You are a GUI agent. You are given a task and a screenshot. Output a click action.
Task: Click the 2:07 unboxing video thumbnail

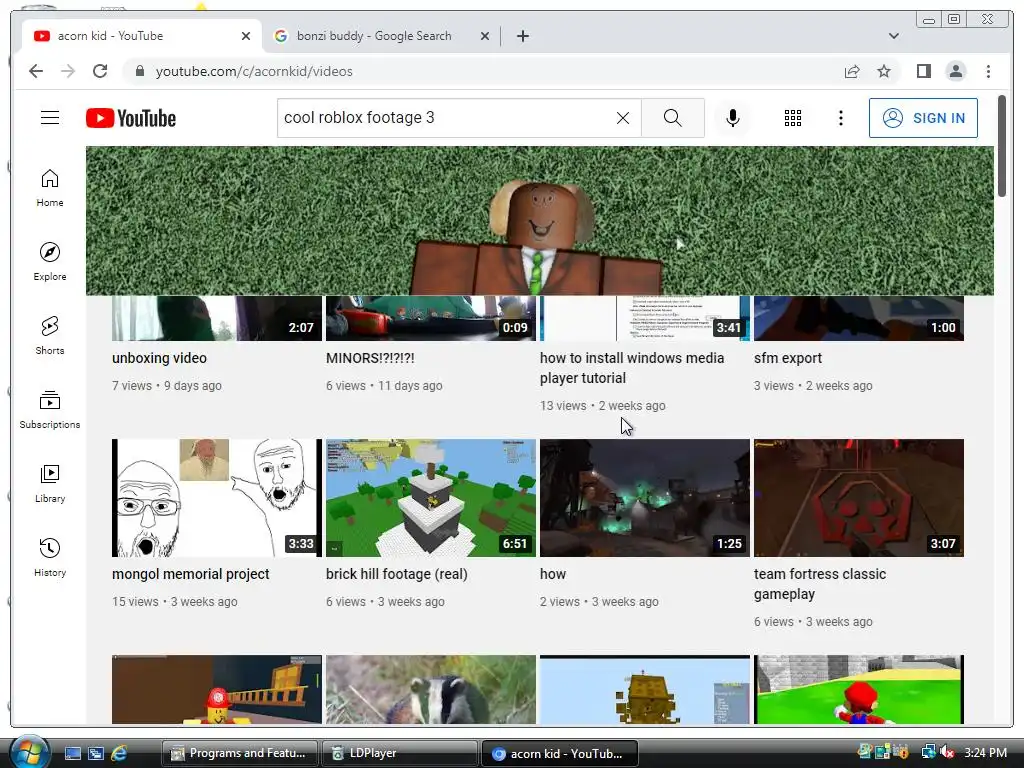click(217, 318)
